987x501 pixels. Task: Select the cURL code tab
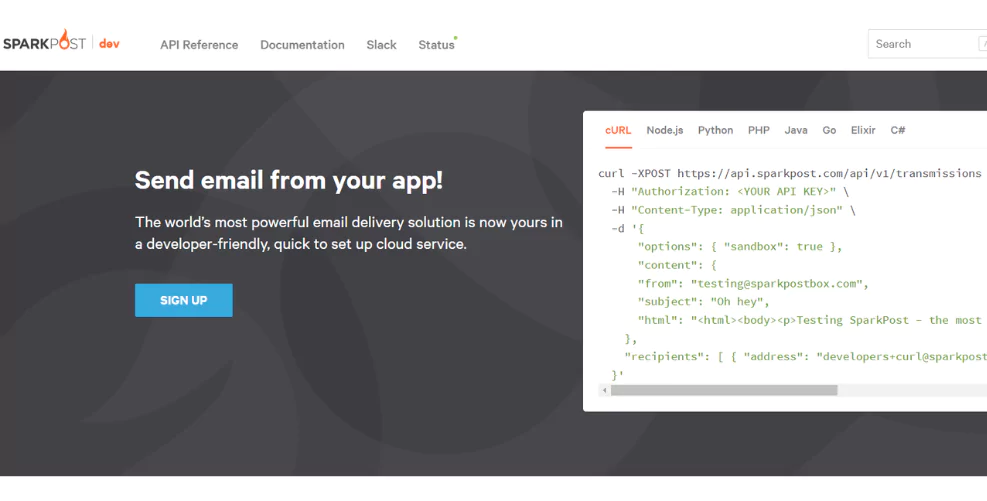pos(618,130)
